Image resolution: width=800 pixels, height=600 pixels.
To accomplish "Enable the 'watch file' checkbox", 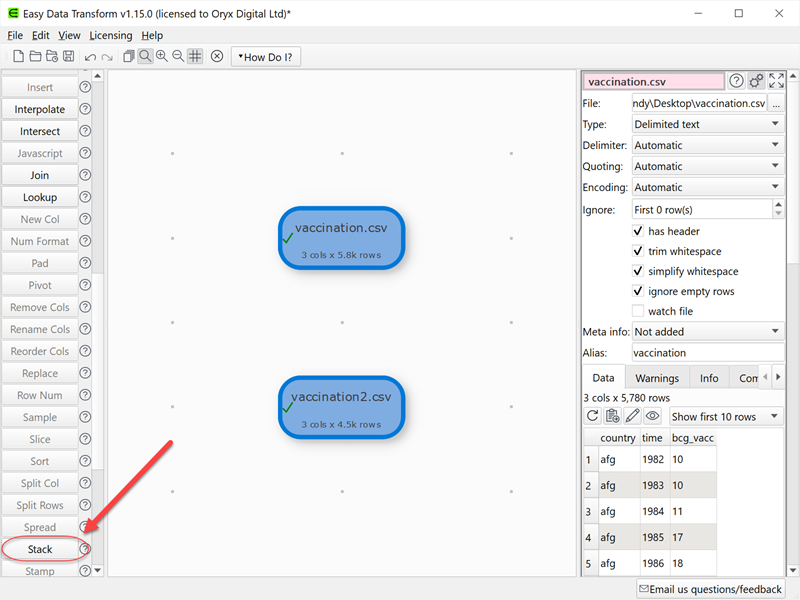I will pos(637,311).
